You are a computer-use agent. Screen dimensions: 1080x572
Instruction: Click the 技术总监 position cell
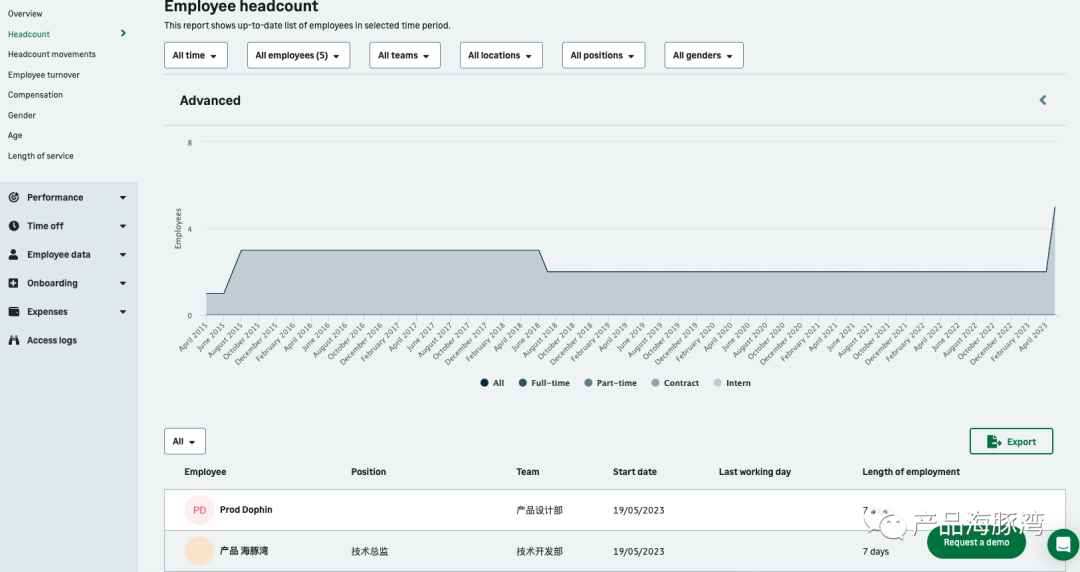tap(370, 551)
